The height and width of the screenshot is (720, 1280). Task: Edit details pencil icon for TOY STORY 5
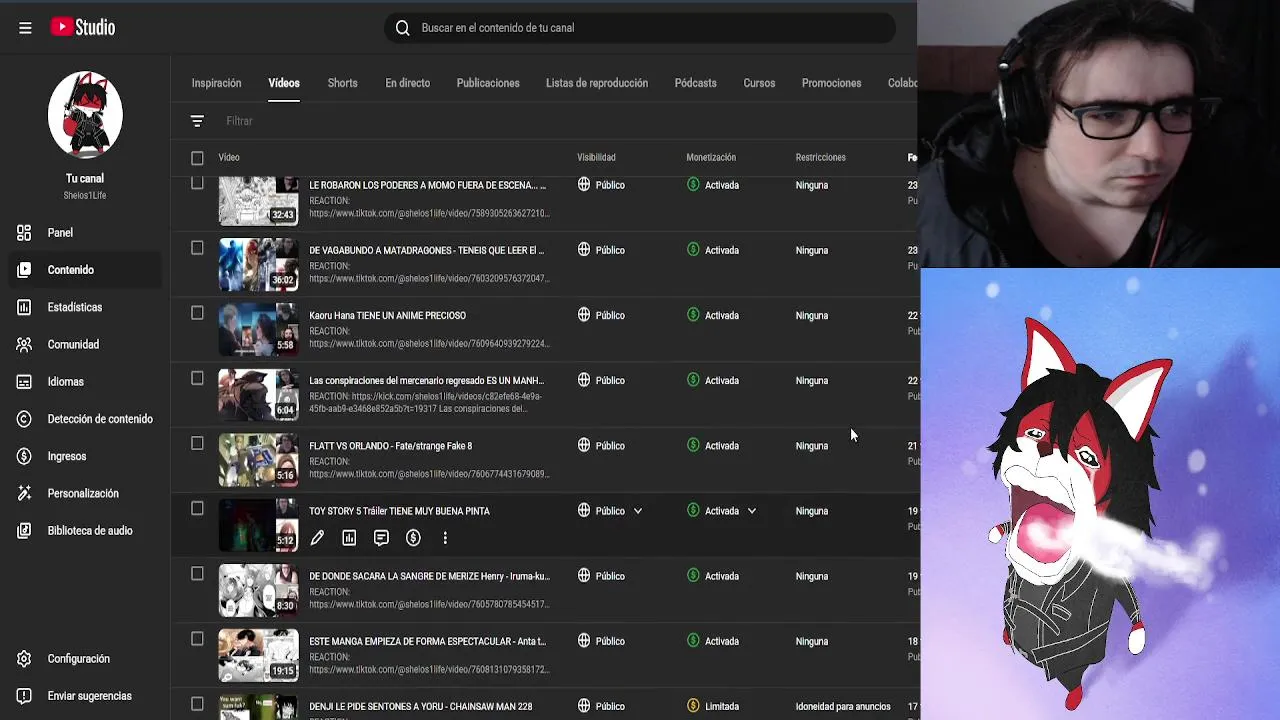point(317,538)
